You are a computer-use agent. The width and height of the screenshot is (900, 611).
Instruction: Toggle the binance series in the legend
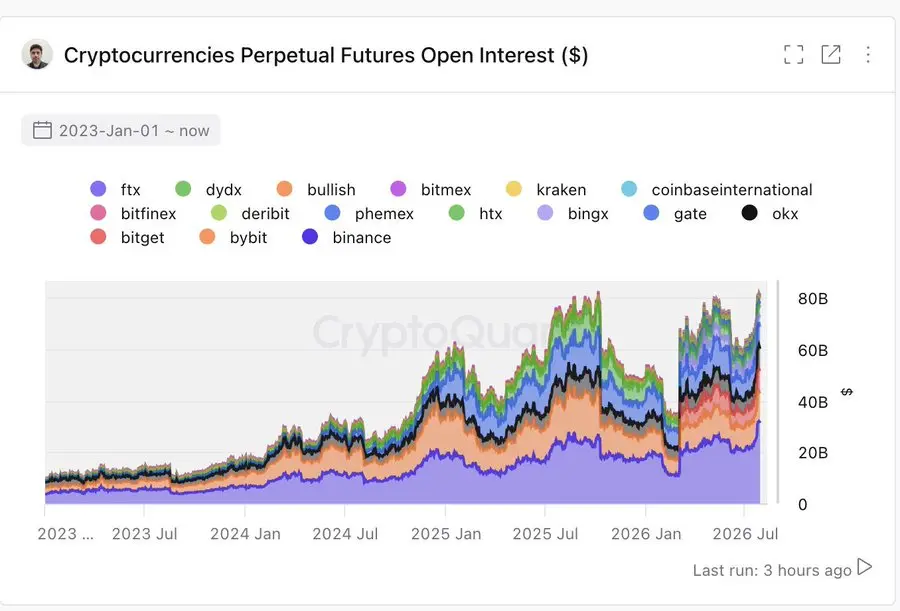click(x=347, y=237)
